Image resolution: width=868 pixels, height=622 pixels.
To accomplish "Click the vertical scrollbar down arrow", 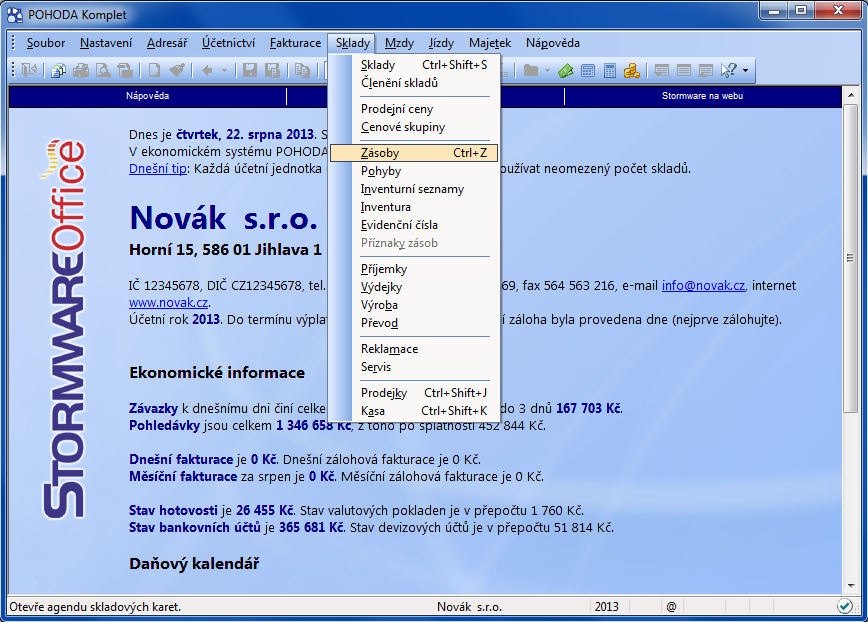I will tap(850, 585).
